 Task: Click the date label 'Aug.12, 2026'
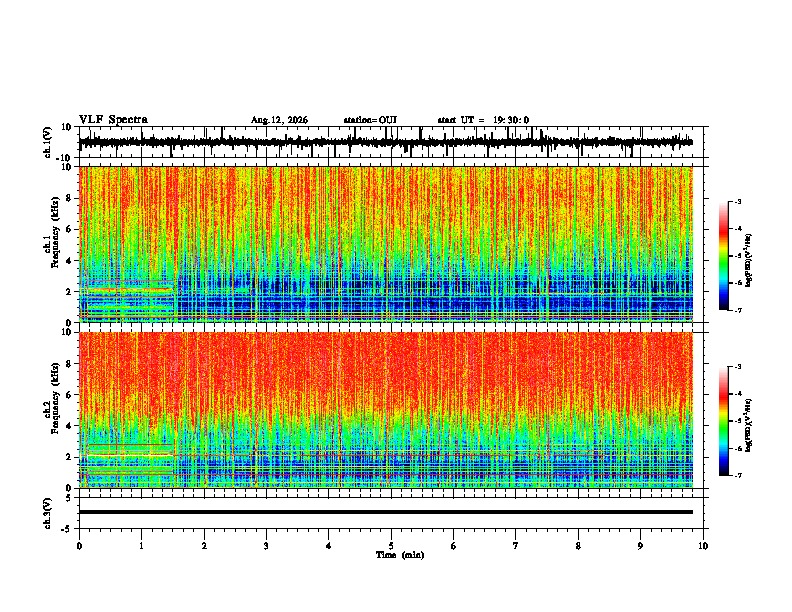pyautogui.click(x=279, y=120)
